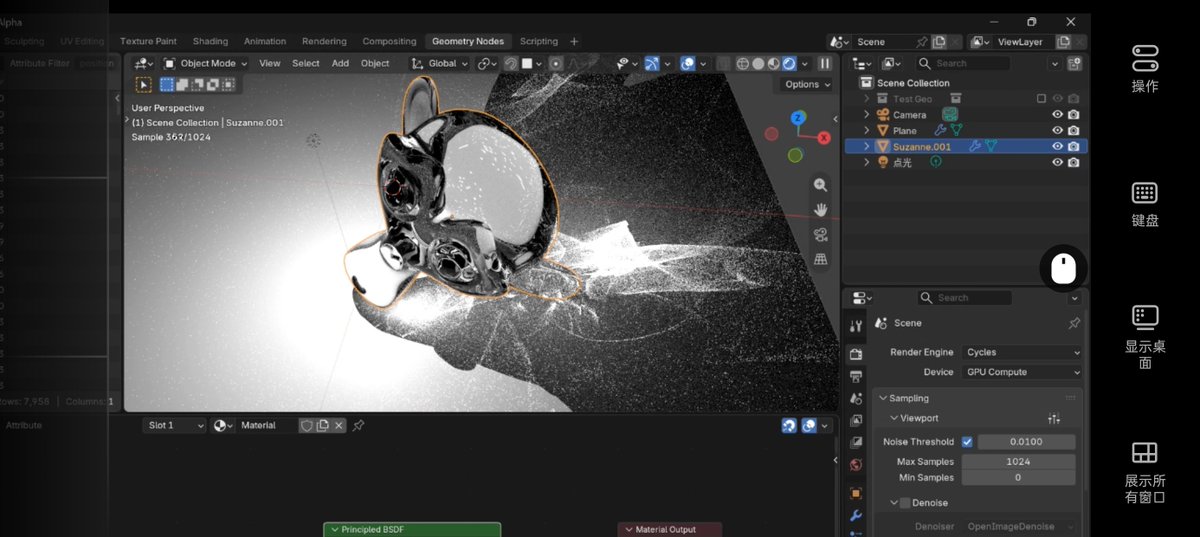The width and height of the screenshot is (1200, 537).
Task: Open the Zoom in/out viewport gizmo
Action: click(x=820, y=185)
